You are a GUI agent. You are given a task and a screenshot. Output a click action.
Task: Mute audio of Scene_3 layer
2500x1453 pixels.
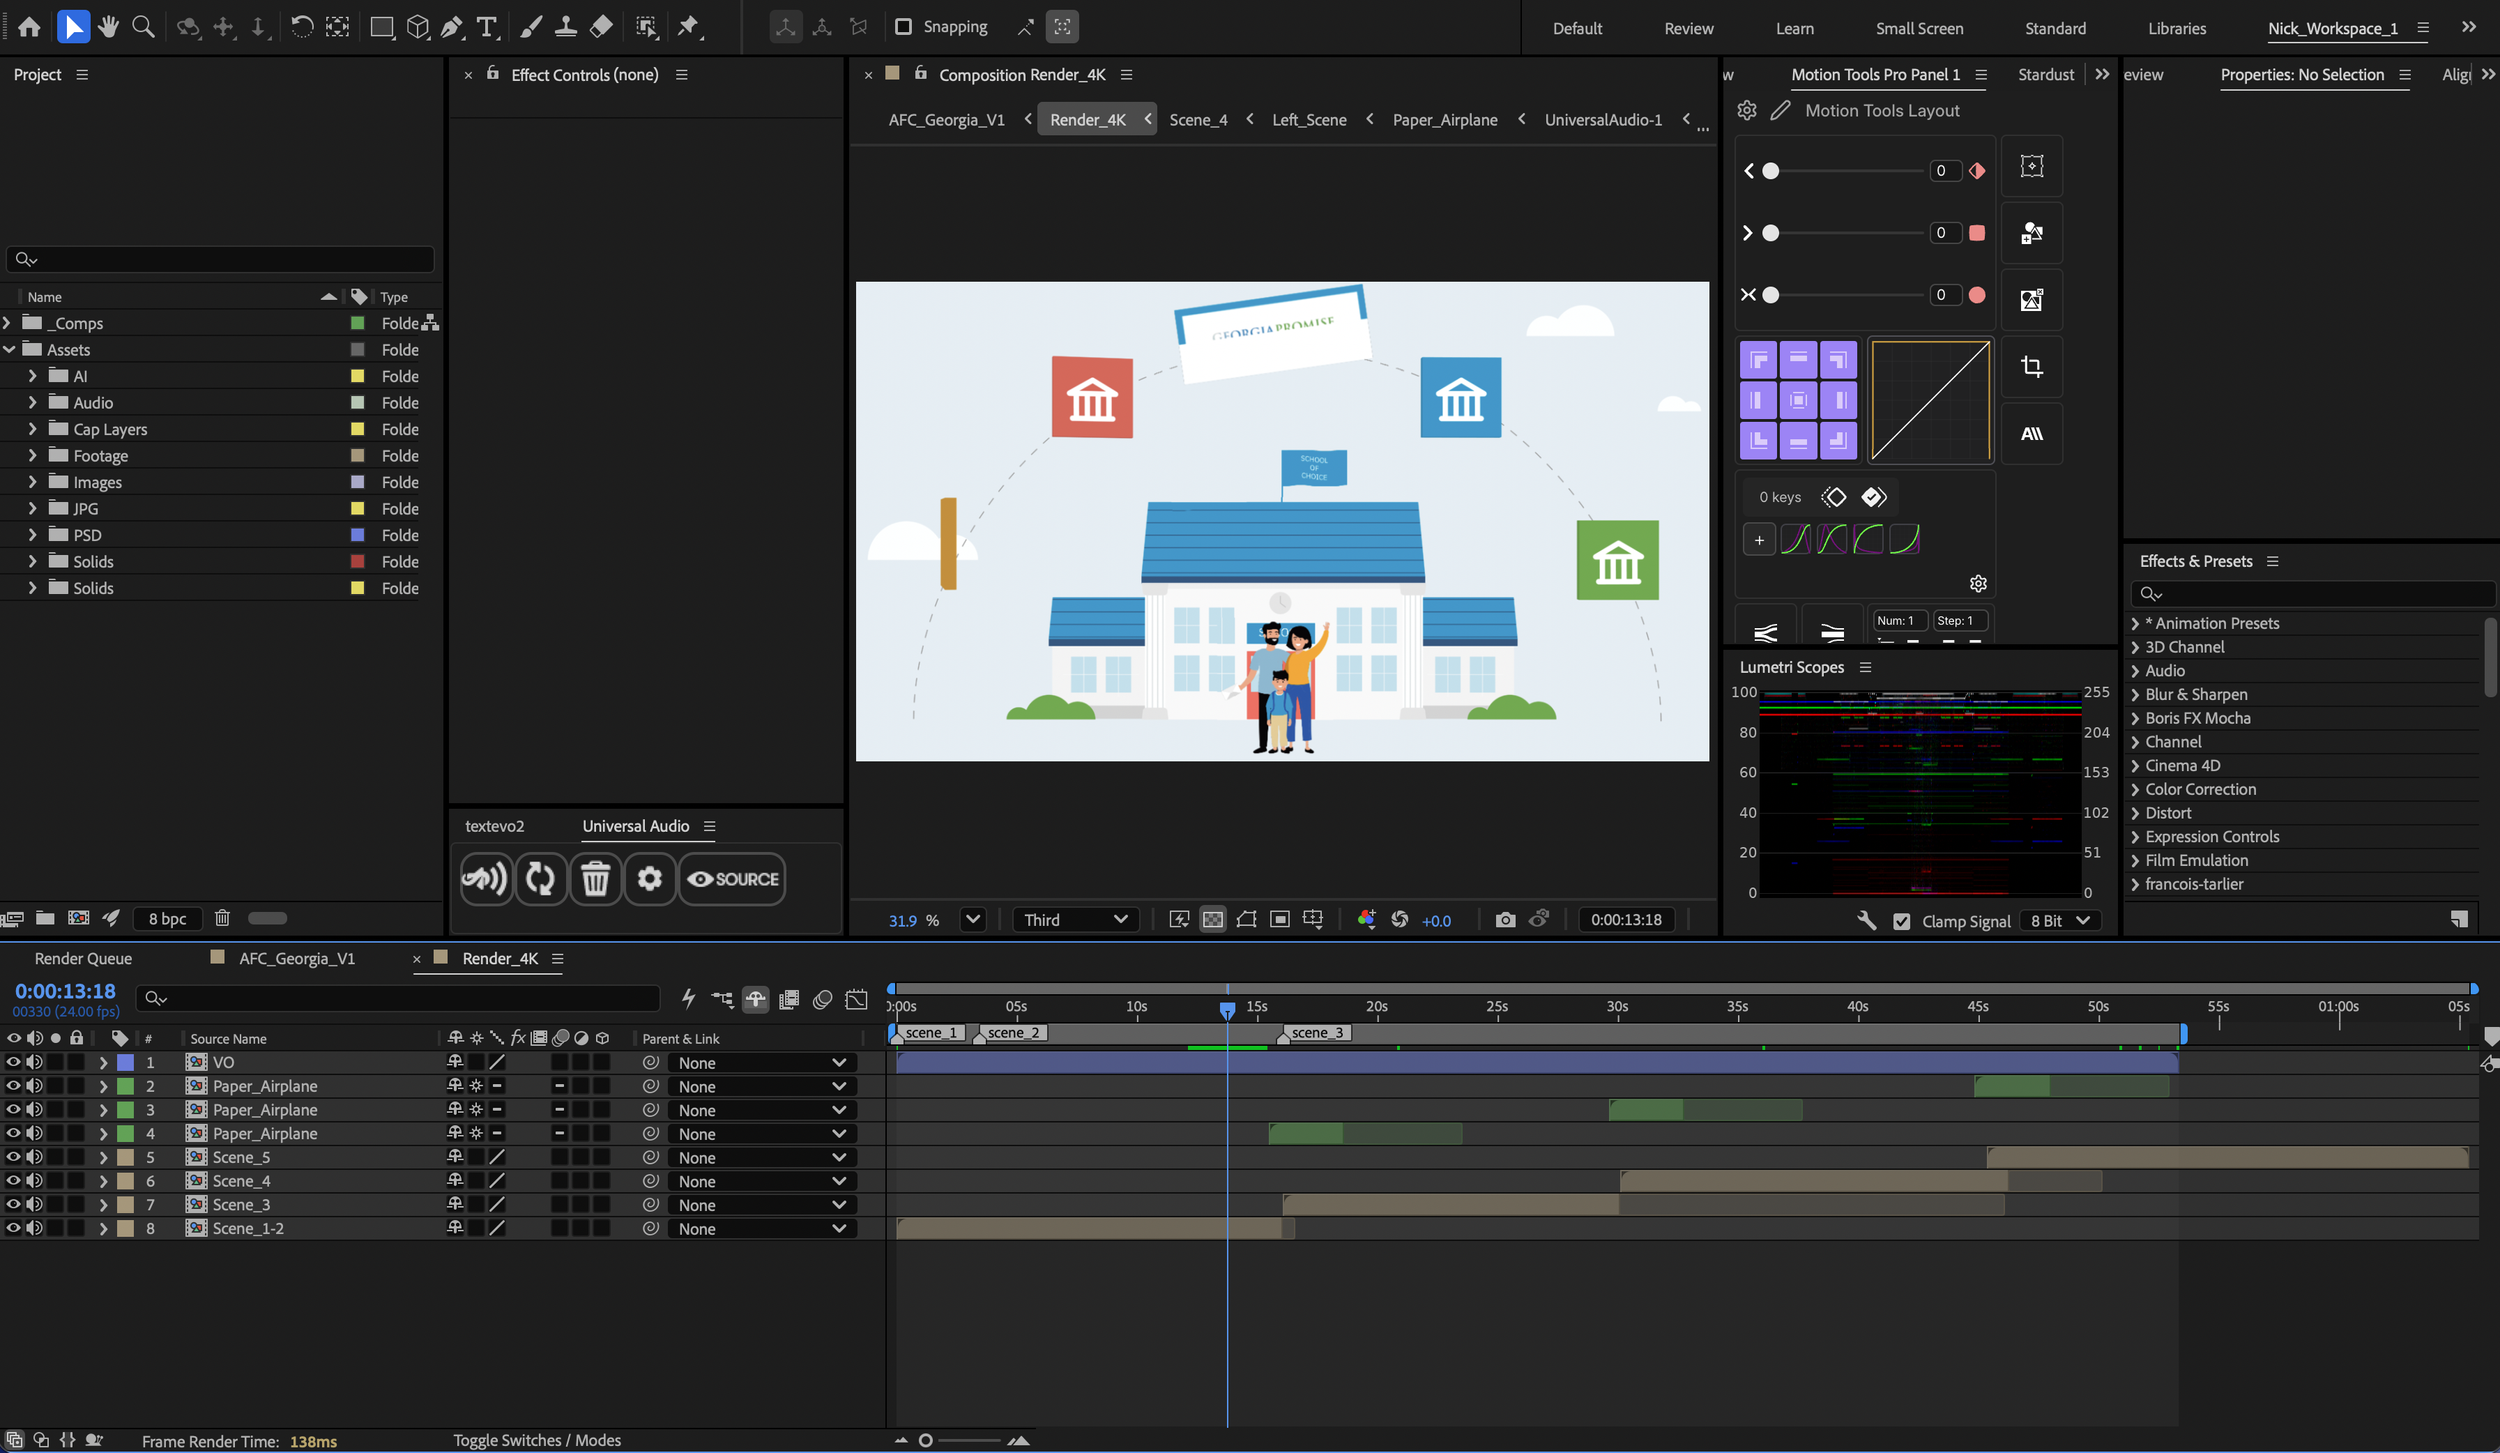[35, 1204]
